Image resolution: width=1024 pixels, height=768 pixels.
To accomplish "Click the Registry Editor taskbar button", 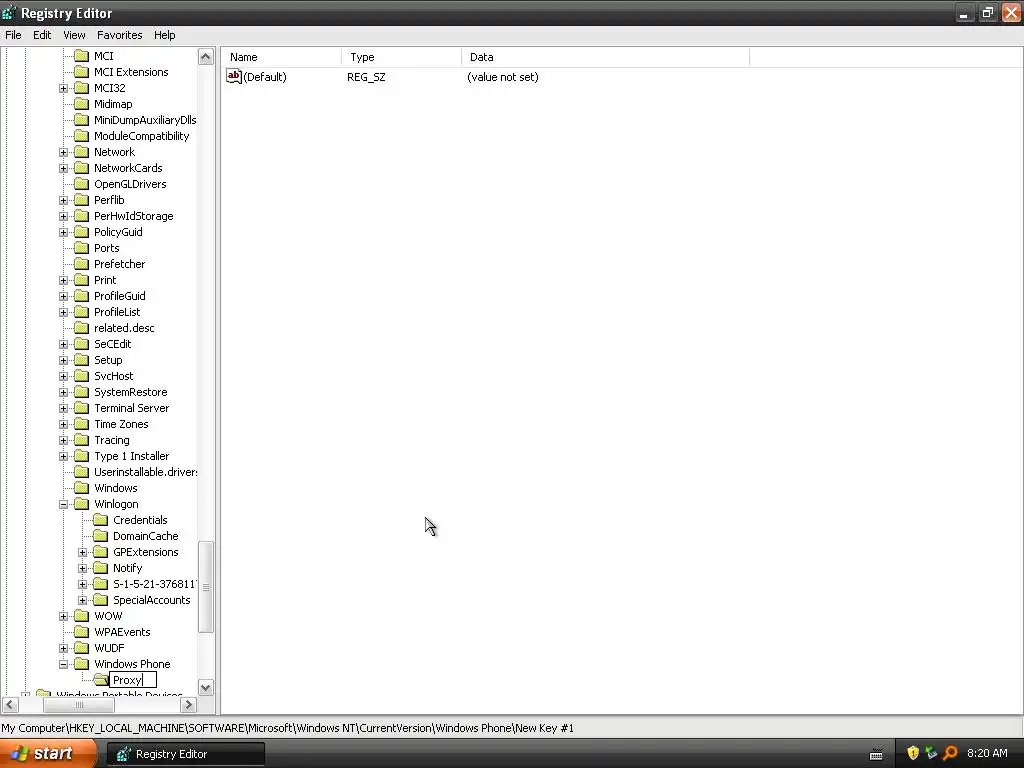I will (x=185, y=754).
